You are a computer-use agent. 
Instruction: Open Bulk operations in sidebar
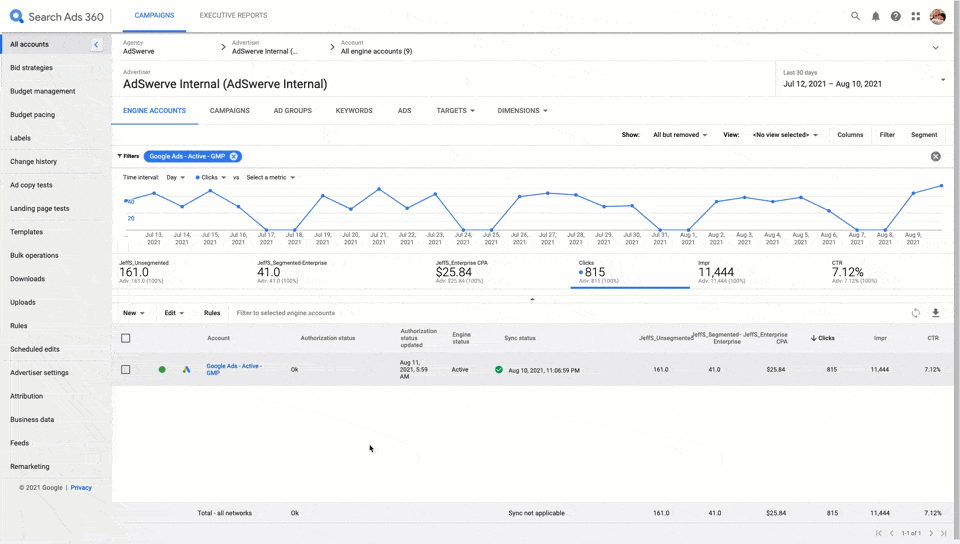point(34,255)
